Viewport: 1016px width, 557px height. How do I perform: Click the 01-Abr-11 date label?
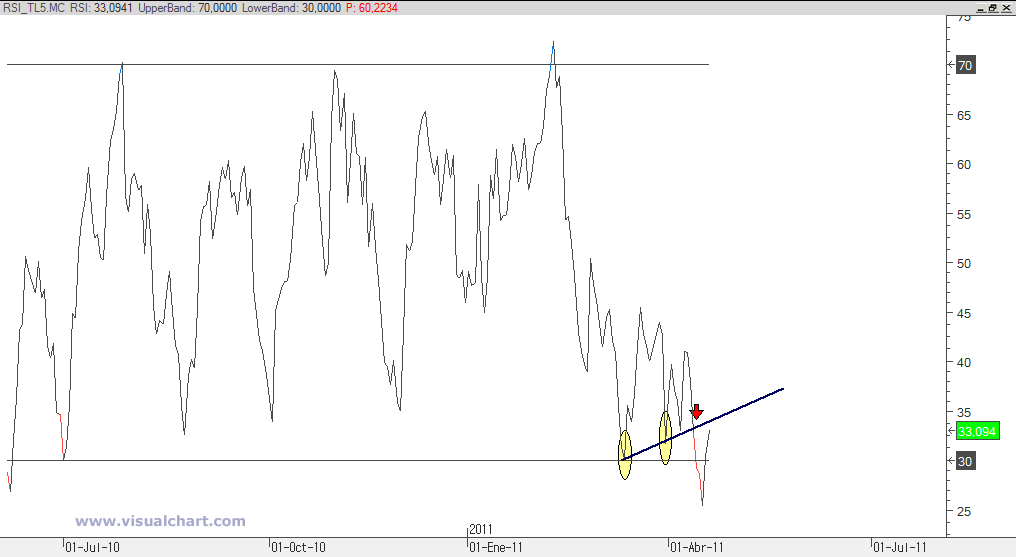tap(697, 547)
